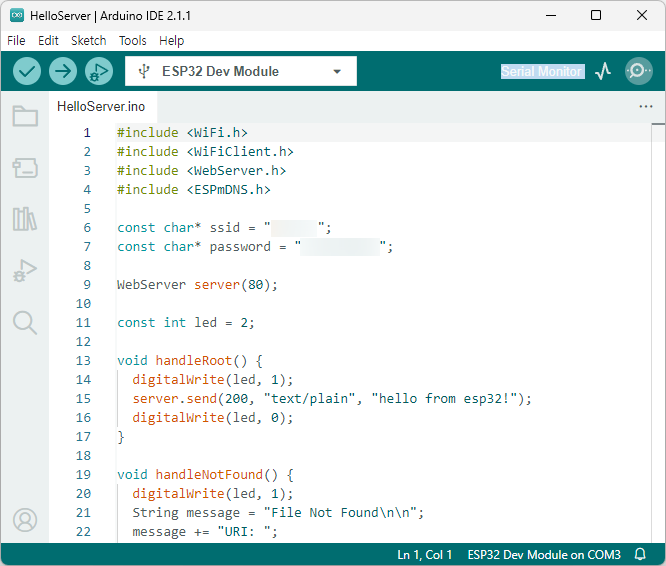Open the Boards Manager sidebar icon
The height and width of the screenshot is (566, 666).
(x=25, y=168)
